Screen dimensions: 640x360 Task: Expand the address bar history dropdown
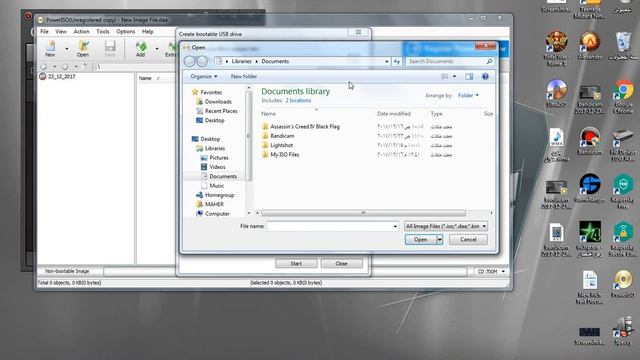coord(387,61)
